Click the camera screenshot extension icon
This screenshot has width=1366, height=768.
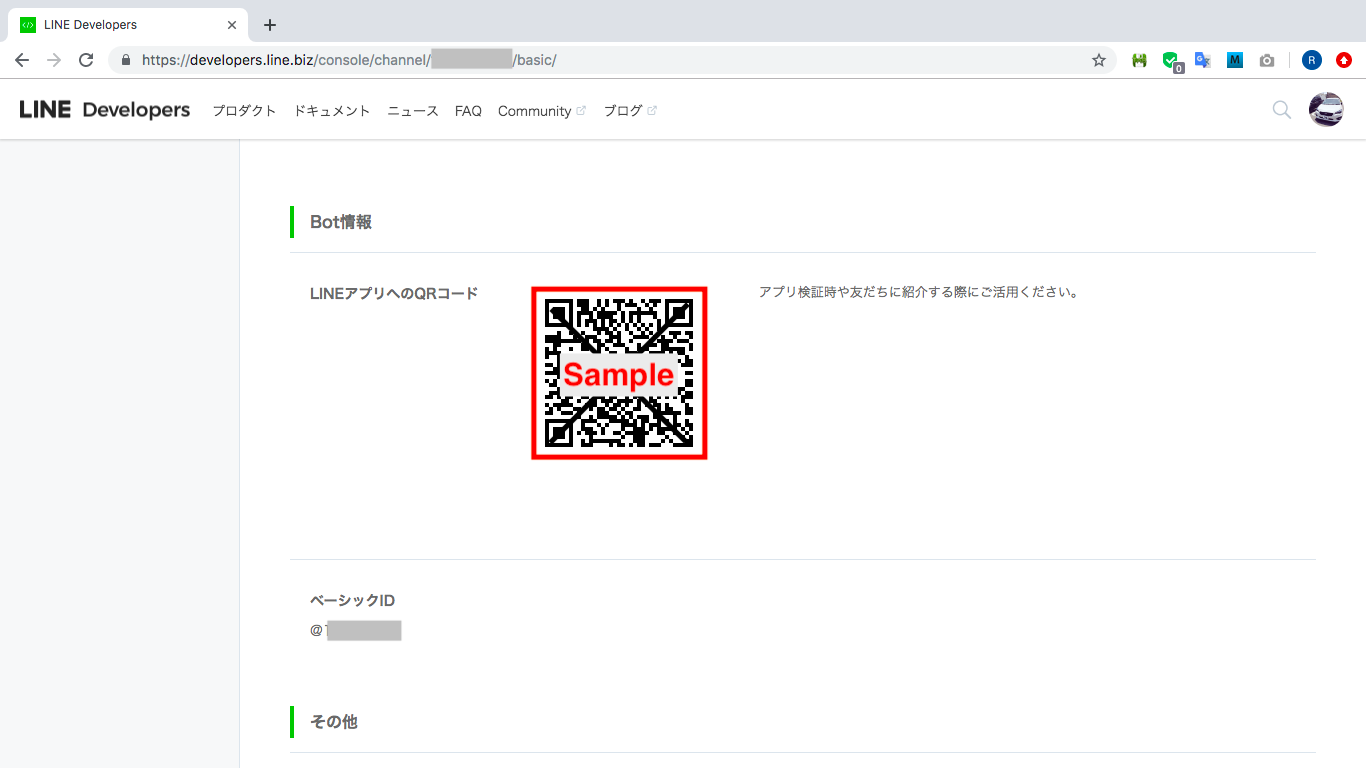(x=1267, y=60)
